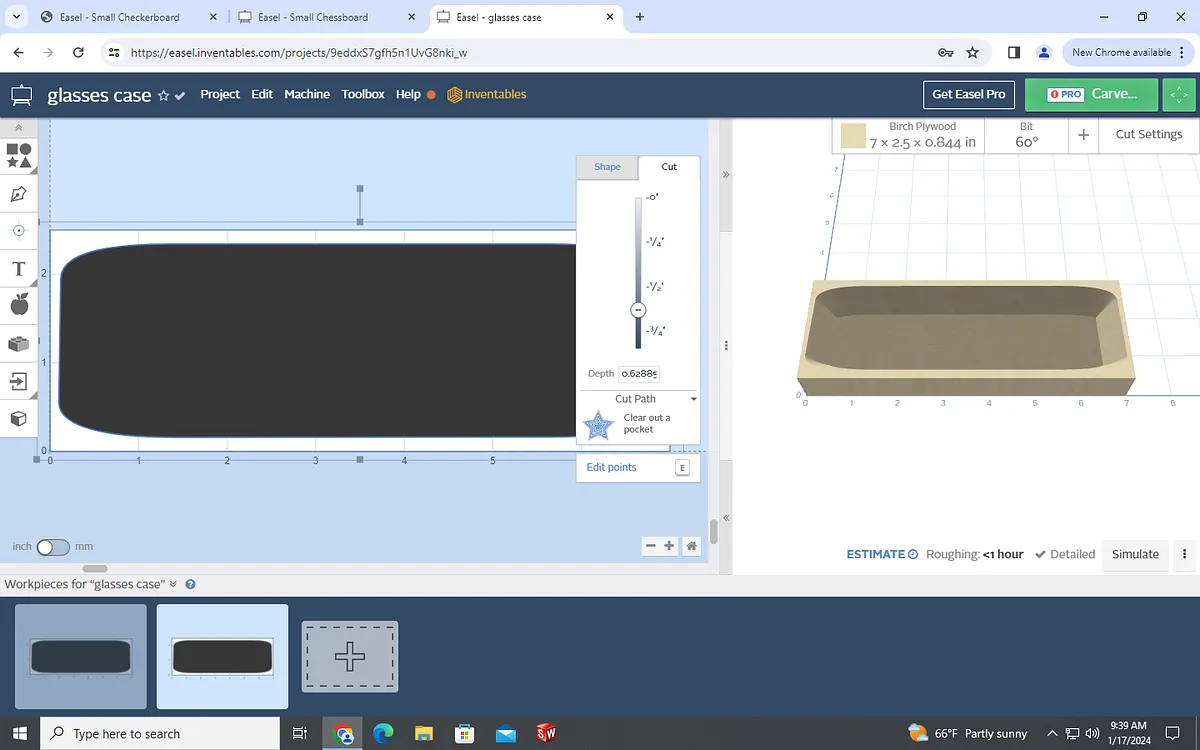Select the Text tool

(x=18, y=269)
